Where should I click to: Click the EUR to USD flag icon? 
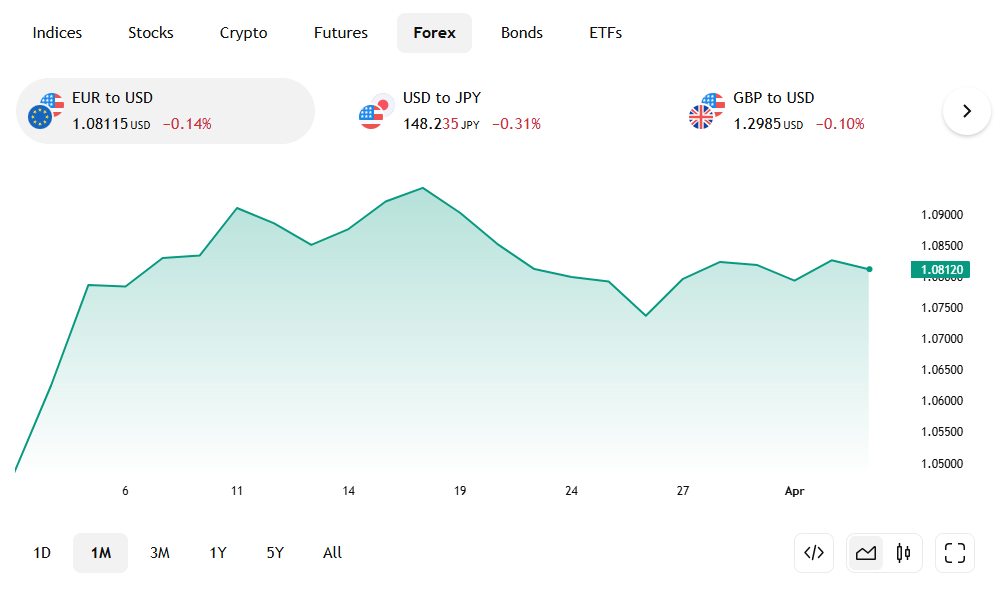coord(46,111)
